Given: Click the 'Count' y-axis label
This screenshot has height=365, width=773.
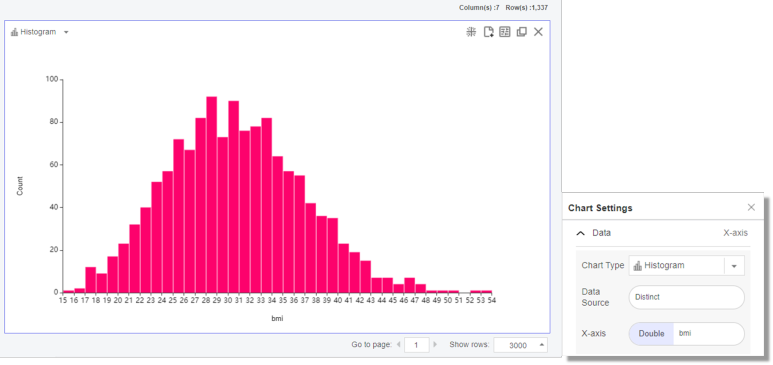Looking at the screenshot, I should click(x=20, y=186).
